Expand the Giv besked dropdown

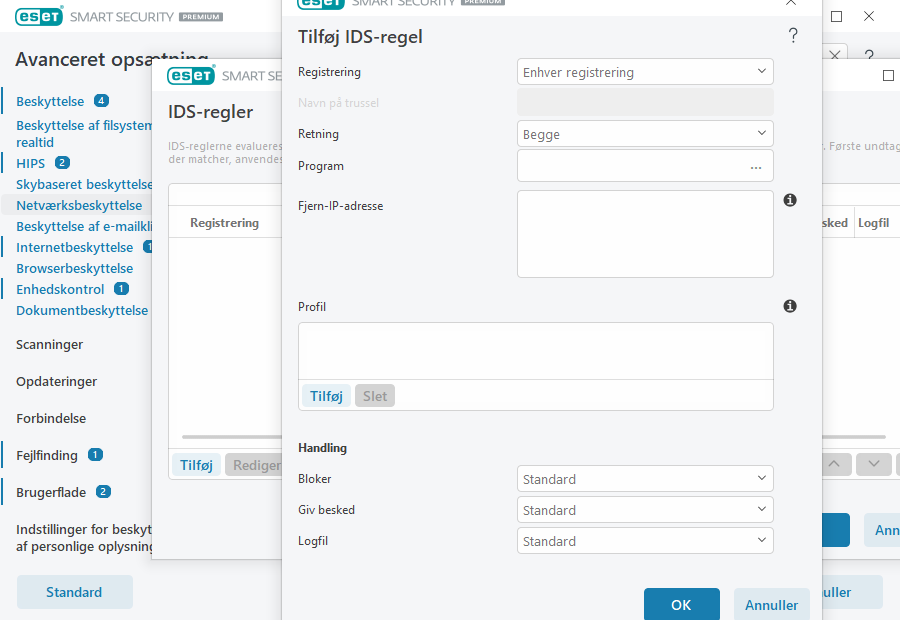coord(645,510)
